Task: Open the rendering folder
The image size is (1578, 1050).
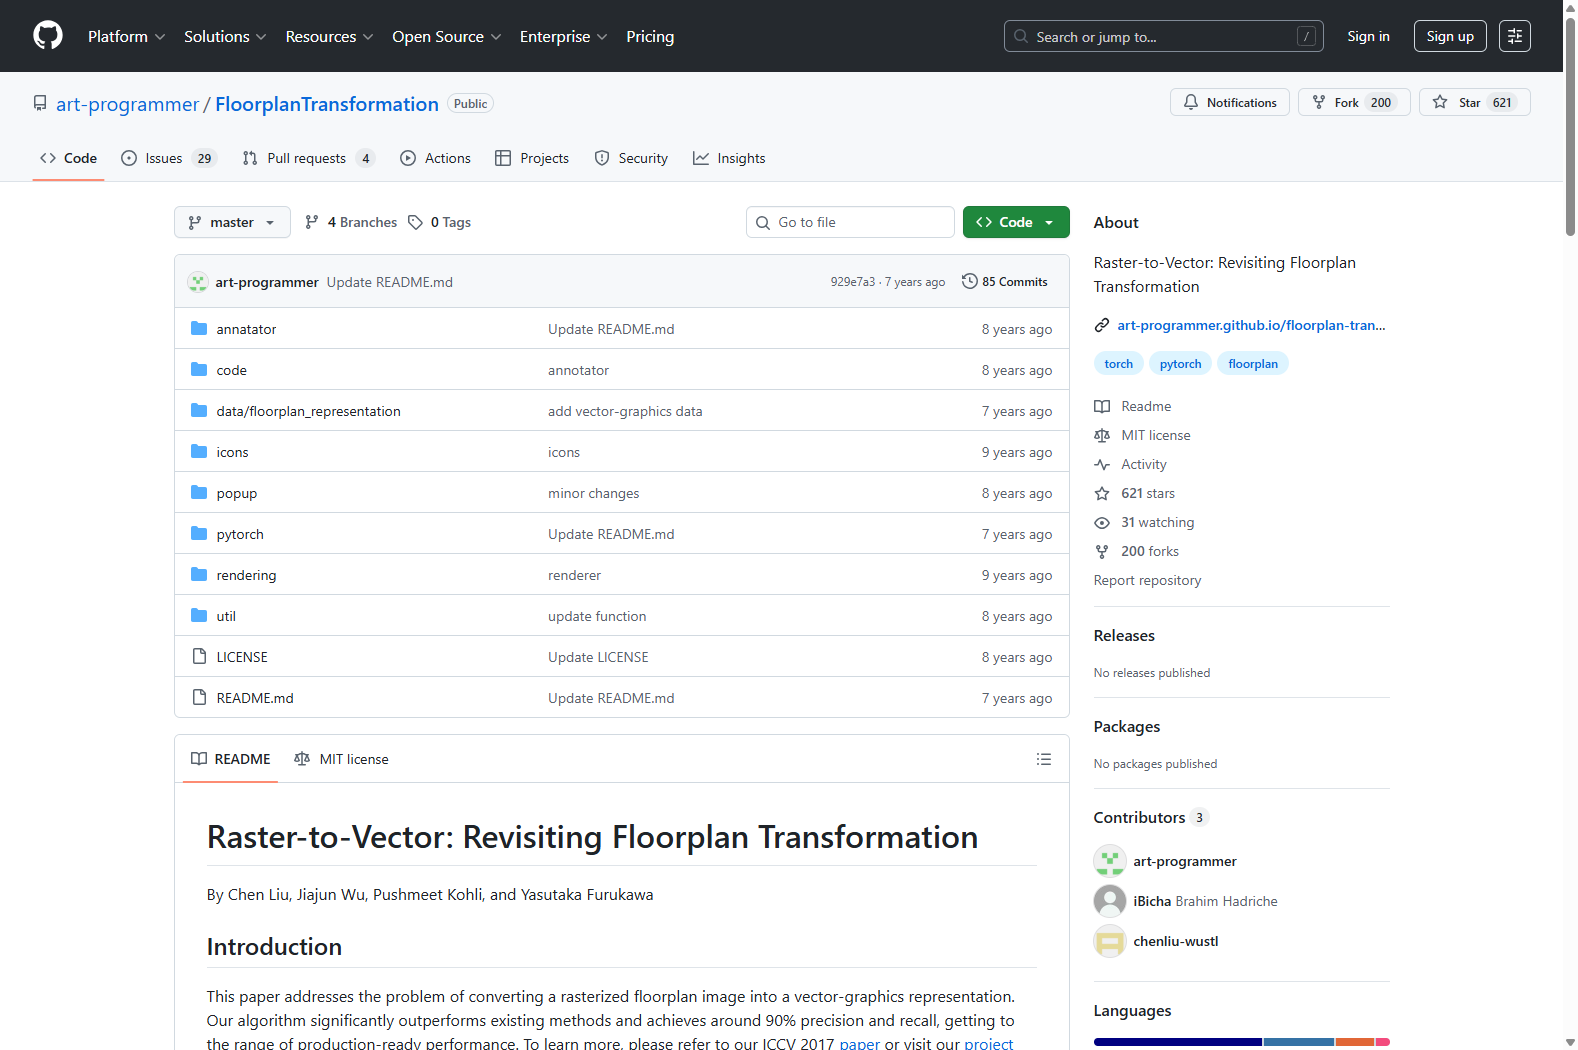Action: pyautogui.click(x=246, y=575)
